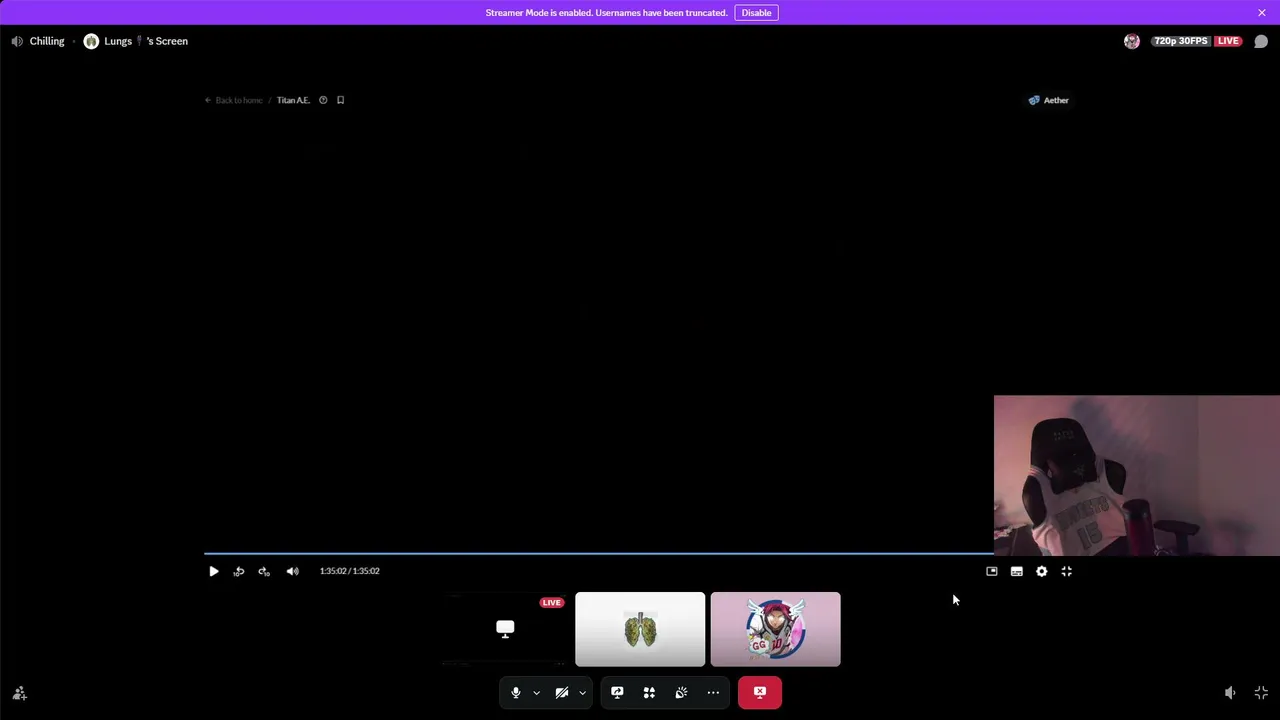
Task: Play the Titan A.E. video
Action: pos(213,571)
